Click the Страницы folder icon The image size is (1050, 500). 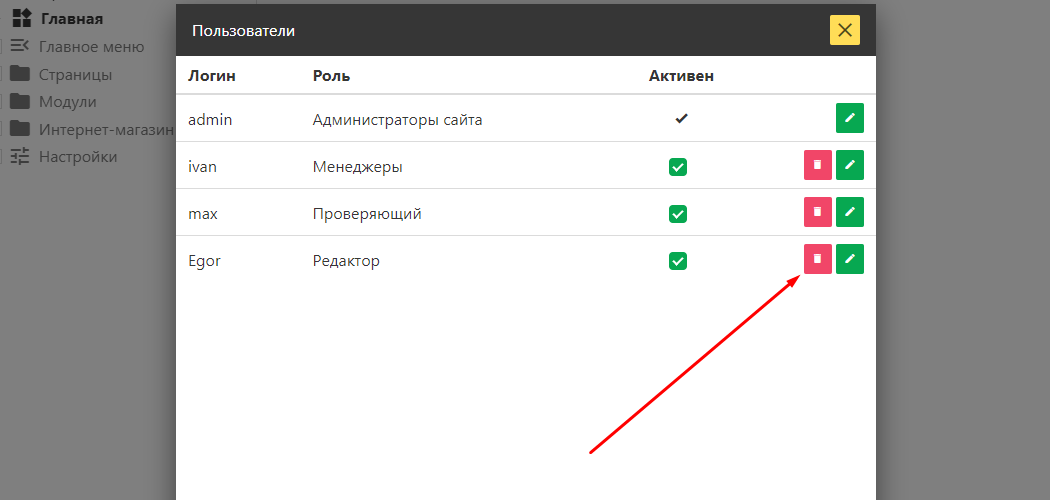point(21,73)
